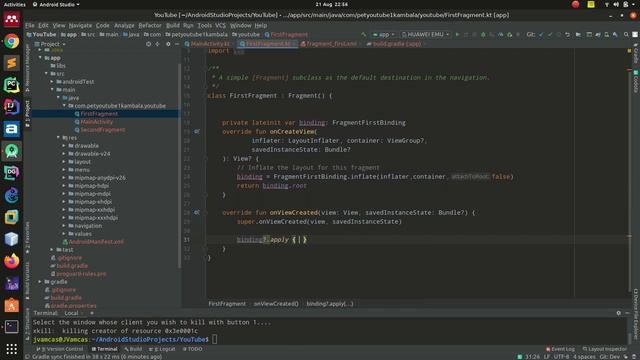The width and height of the screenshot is (640, 360).
Task: Open the Navigate menu
Action: click(x=80, y=25)
